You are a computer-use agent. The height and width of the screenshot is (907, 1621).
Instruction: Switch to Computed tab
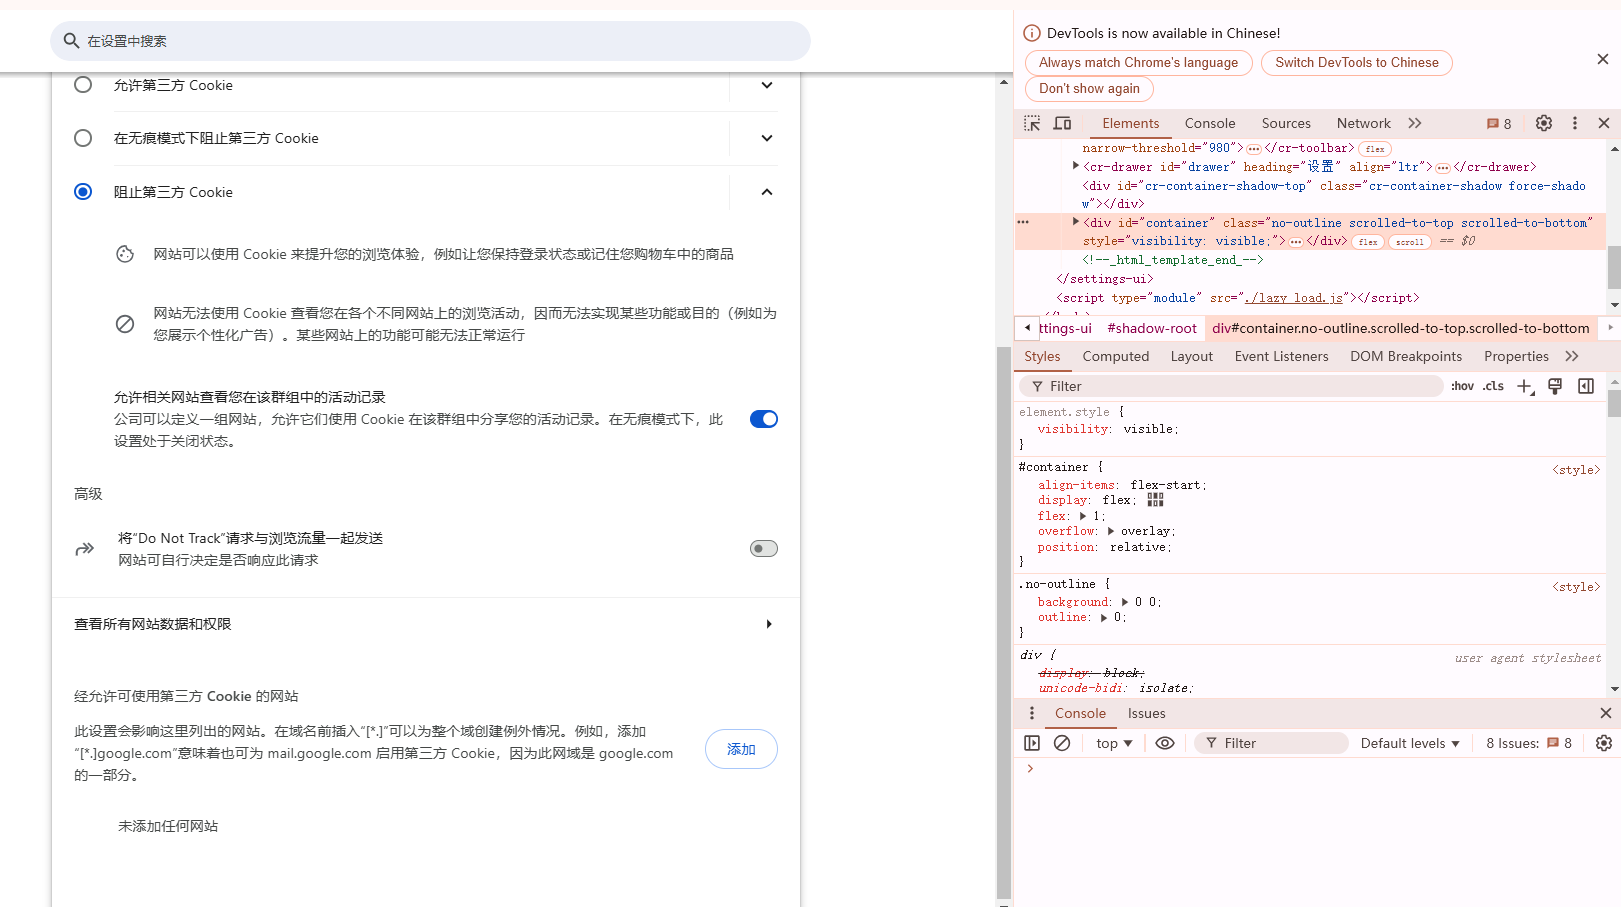1116,356
